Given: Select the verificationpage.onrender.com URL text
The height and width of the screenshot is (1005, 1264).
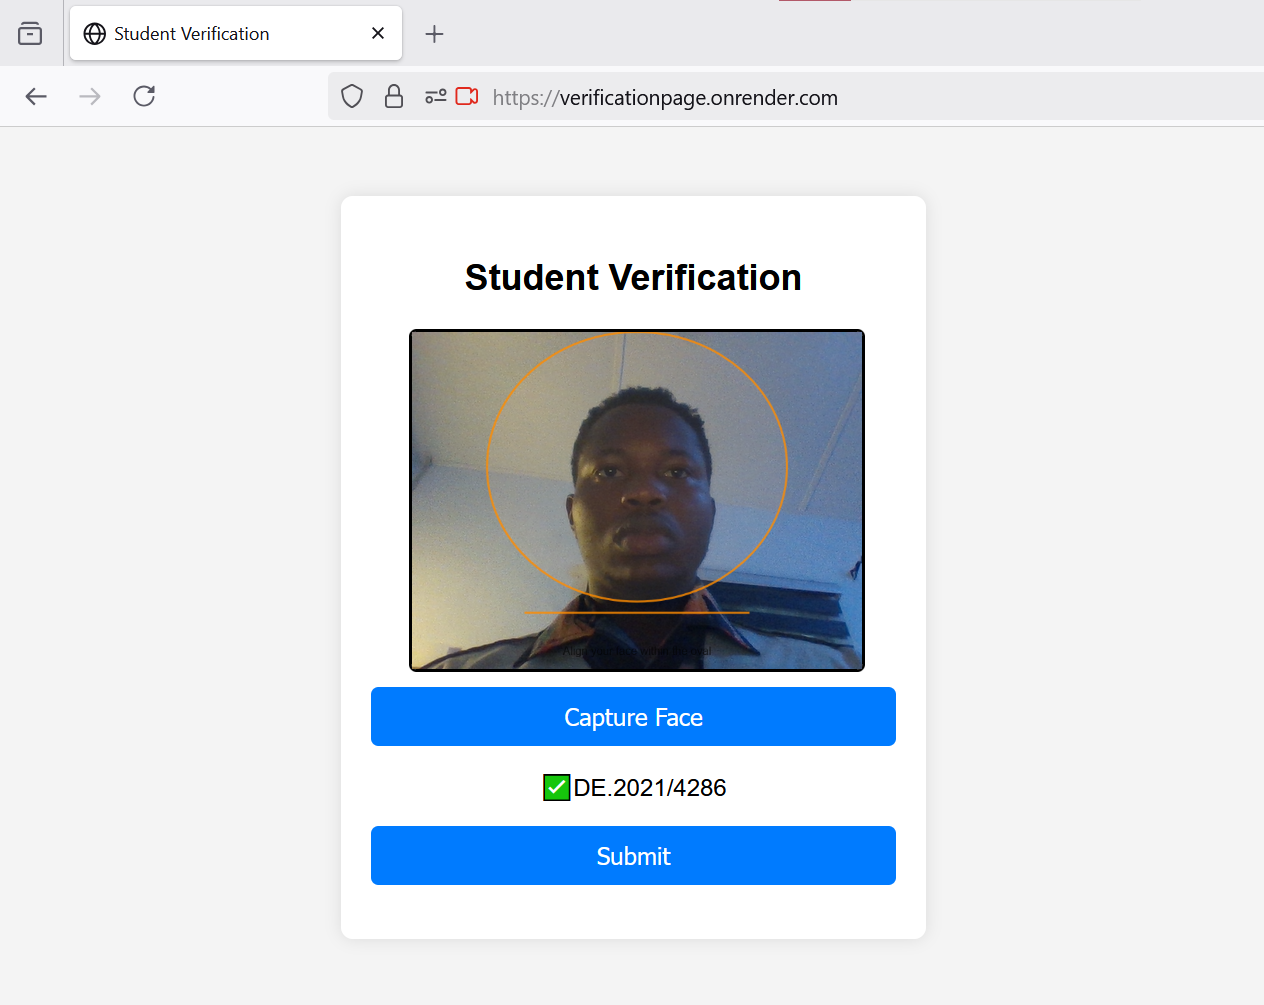Looking at the screenshot, I should tap(665, 97).
